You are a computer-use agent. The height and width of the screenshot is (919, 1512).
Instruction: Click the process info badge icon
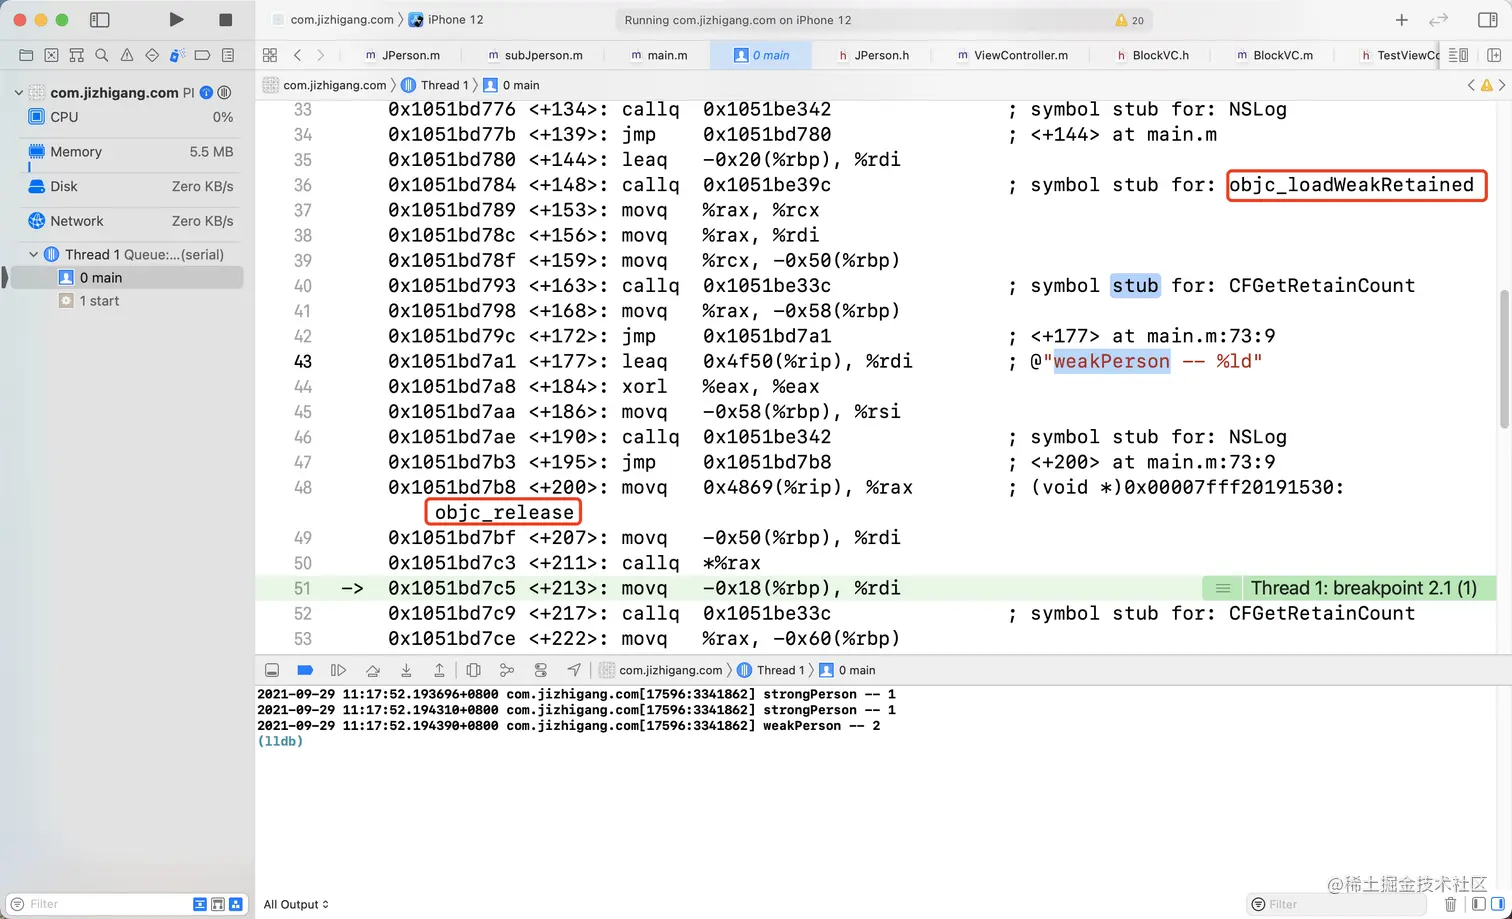pos(206,92)
